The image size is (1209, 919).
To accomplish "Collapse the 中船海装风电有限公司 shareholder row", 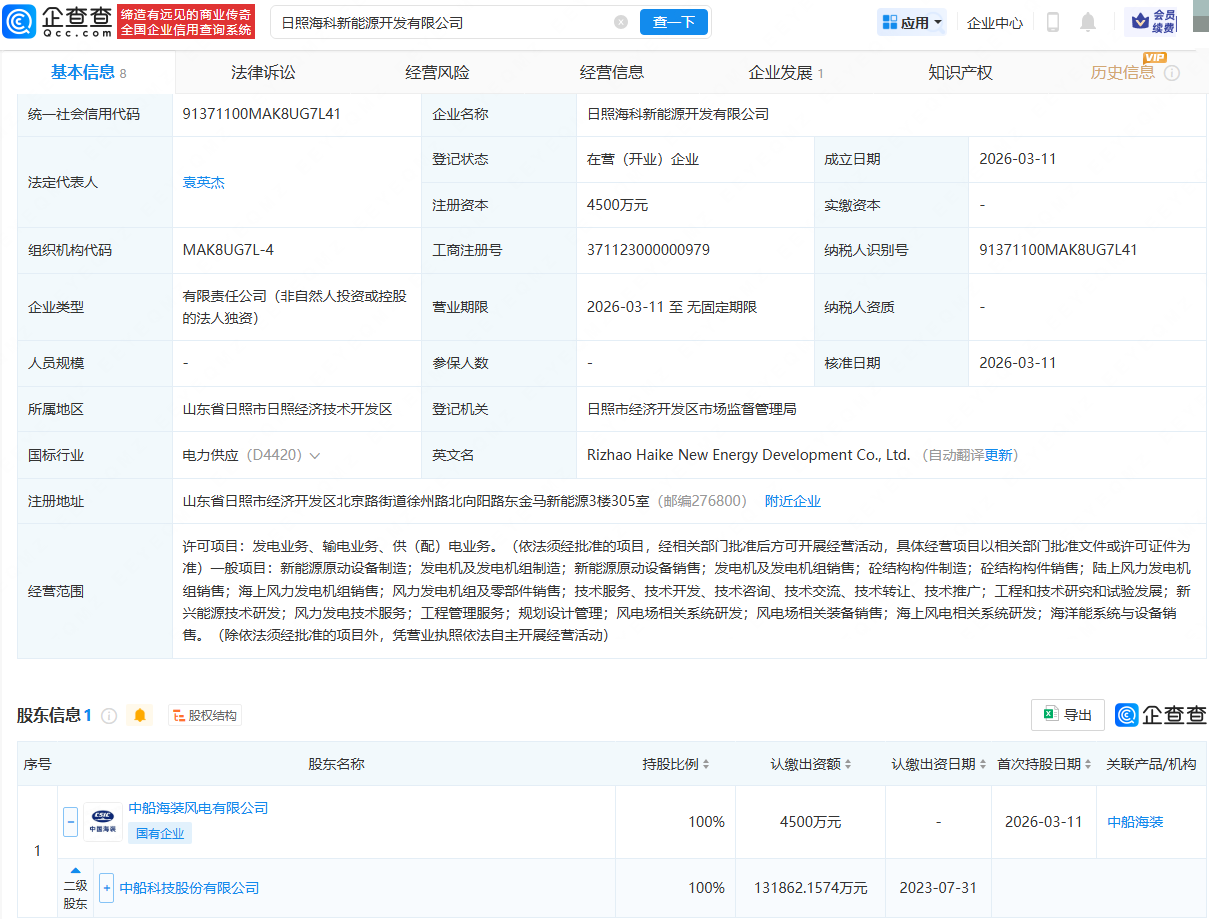I will 70,822.
